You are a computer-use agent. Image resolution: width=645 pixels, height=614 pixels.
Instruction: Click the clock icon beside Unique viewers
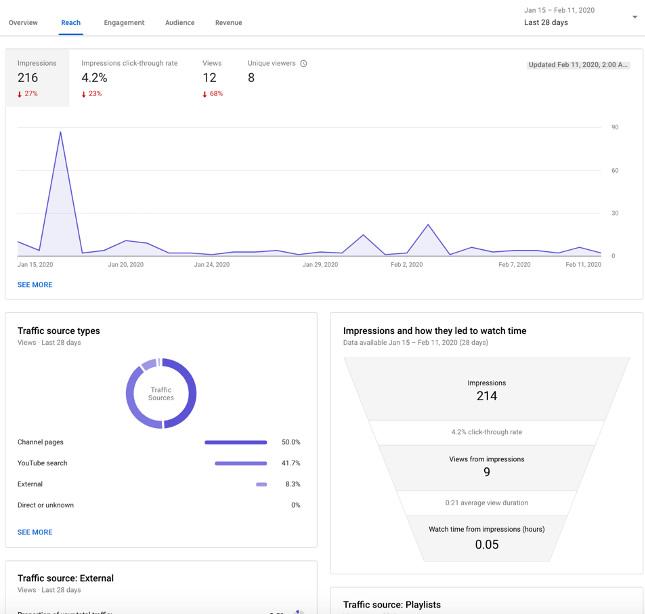304,63
